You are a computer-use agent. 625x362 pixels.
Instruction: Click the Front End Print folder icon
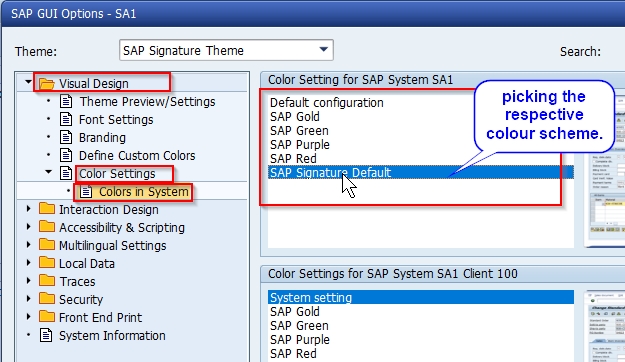47,317
